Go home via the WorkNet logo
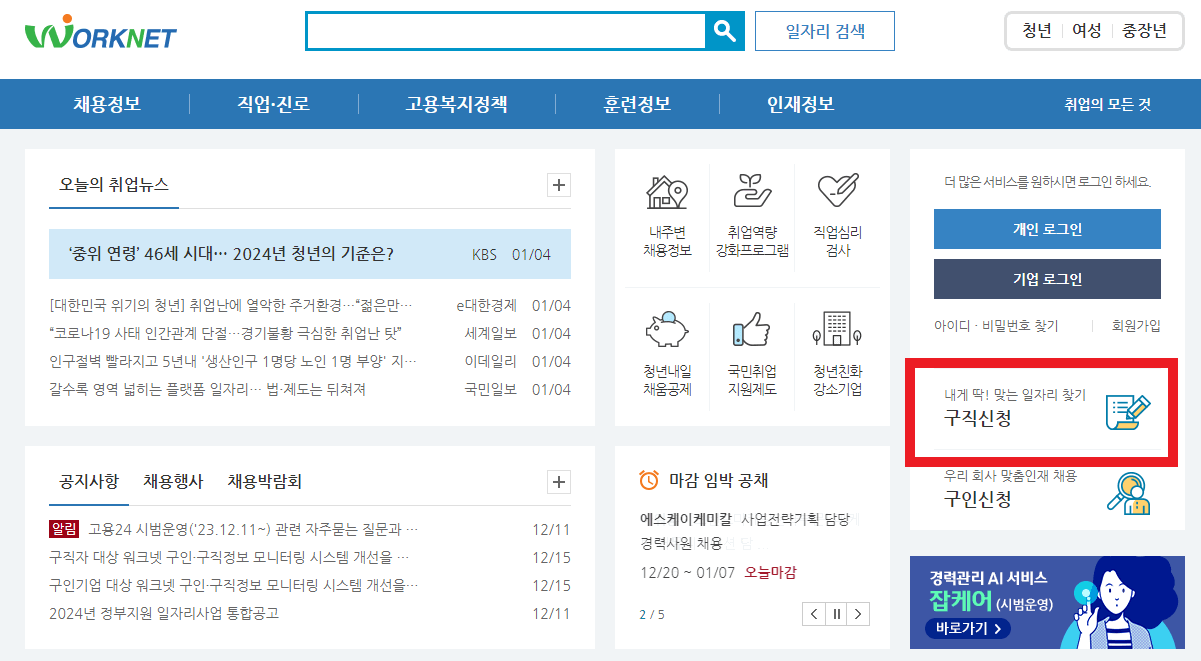The height and width of the screenshot is (661, 1201). point(100,33)
